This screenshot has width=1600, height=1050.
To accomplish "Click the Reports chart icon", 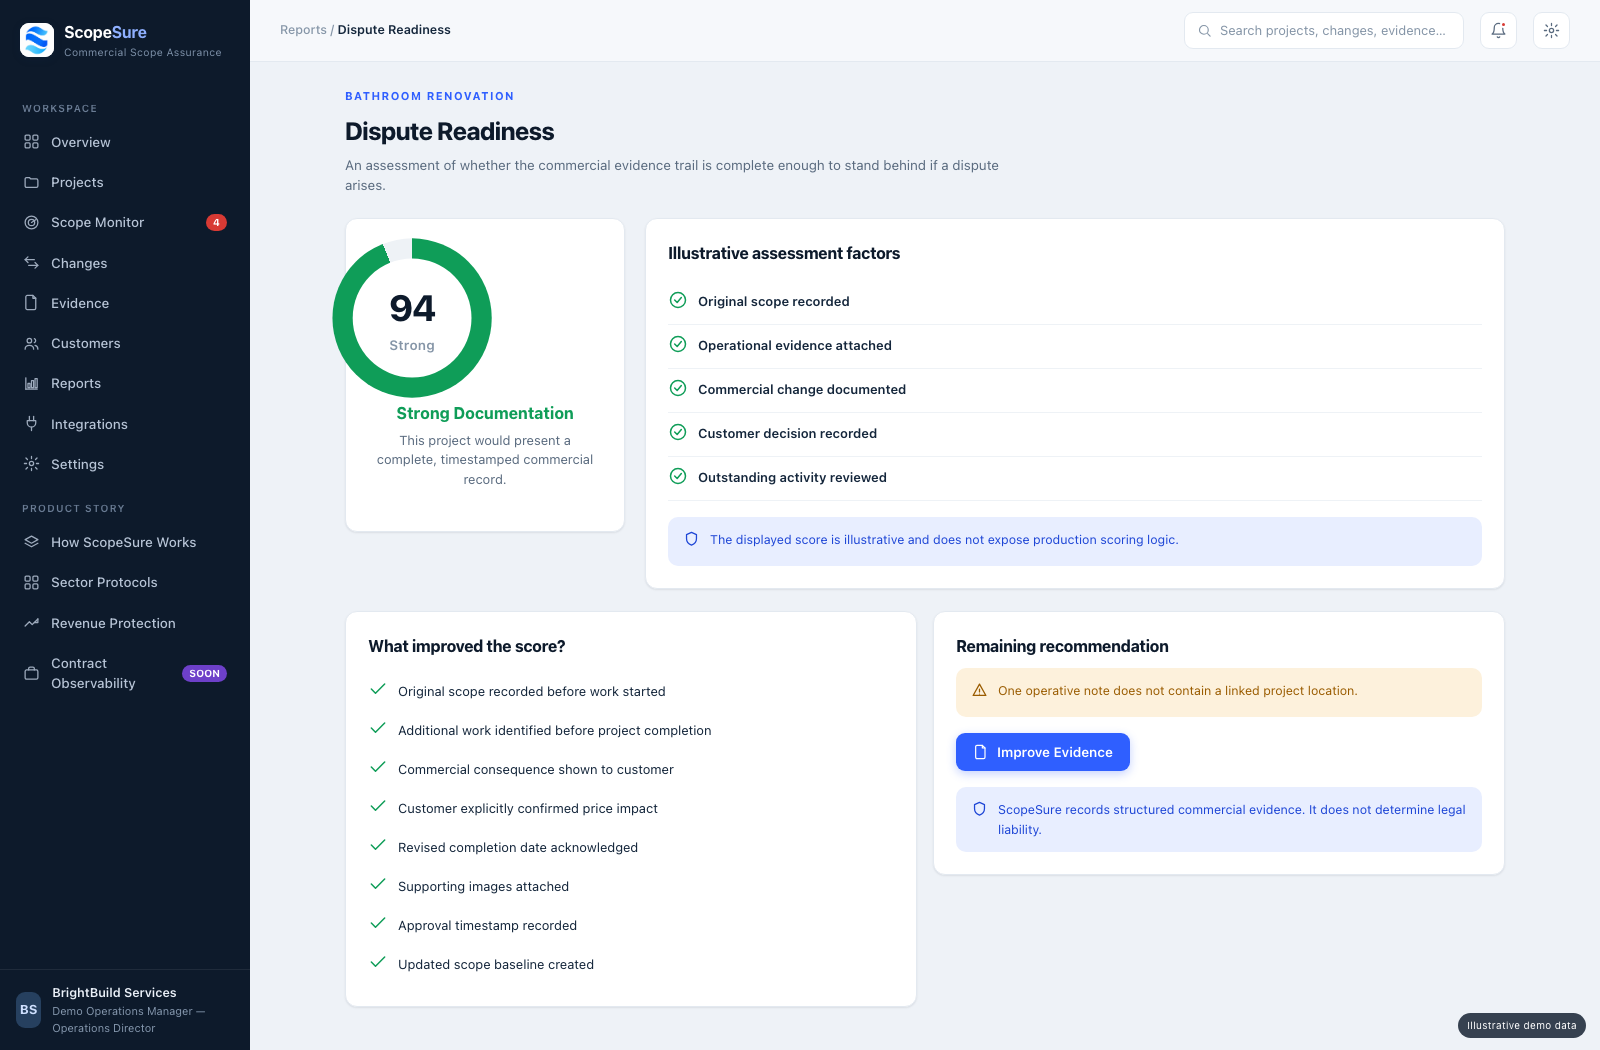I will (32, 383).
